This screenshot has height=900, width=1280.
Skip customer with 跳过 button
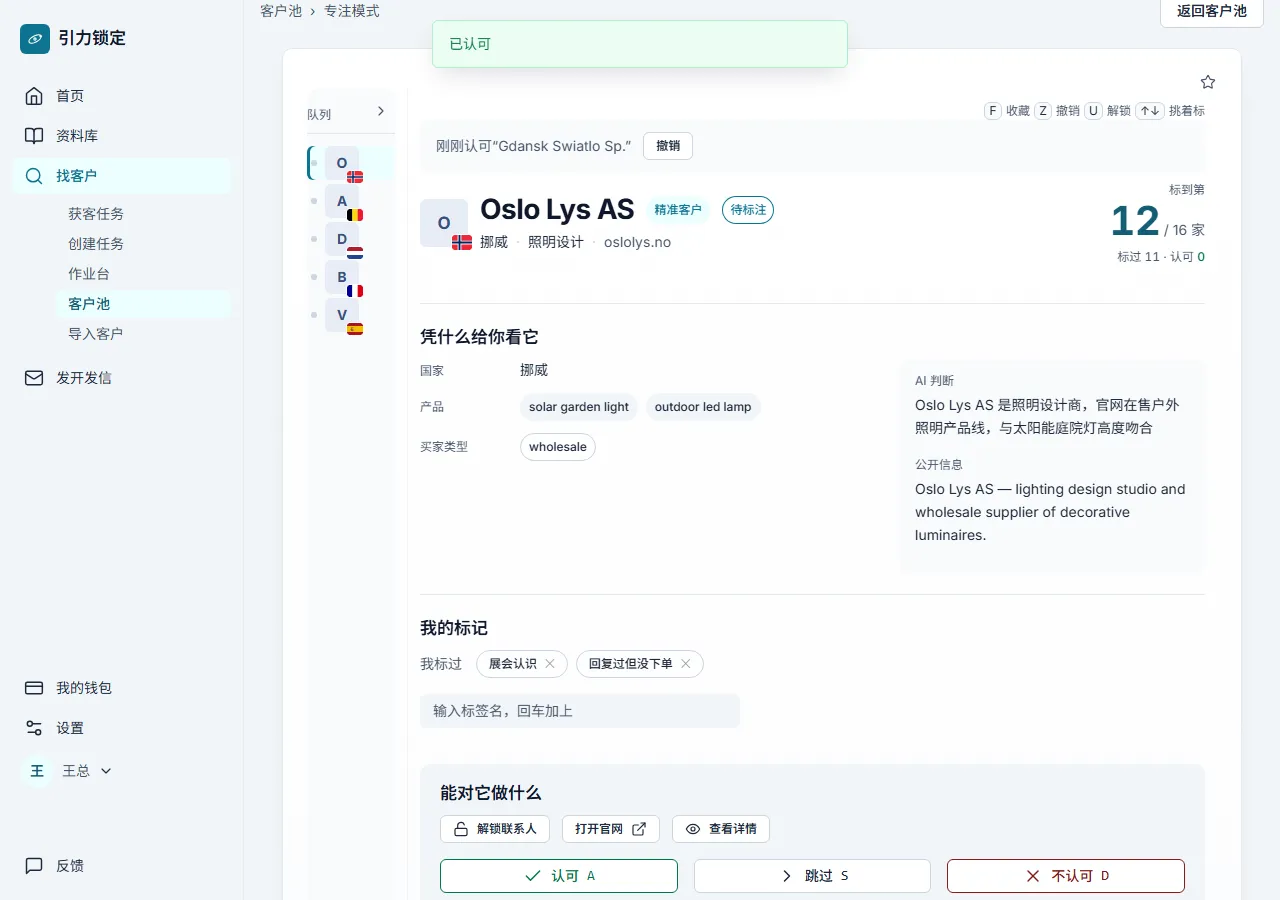812,876
